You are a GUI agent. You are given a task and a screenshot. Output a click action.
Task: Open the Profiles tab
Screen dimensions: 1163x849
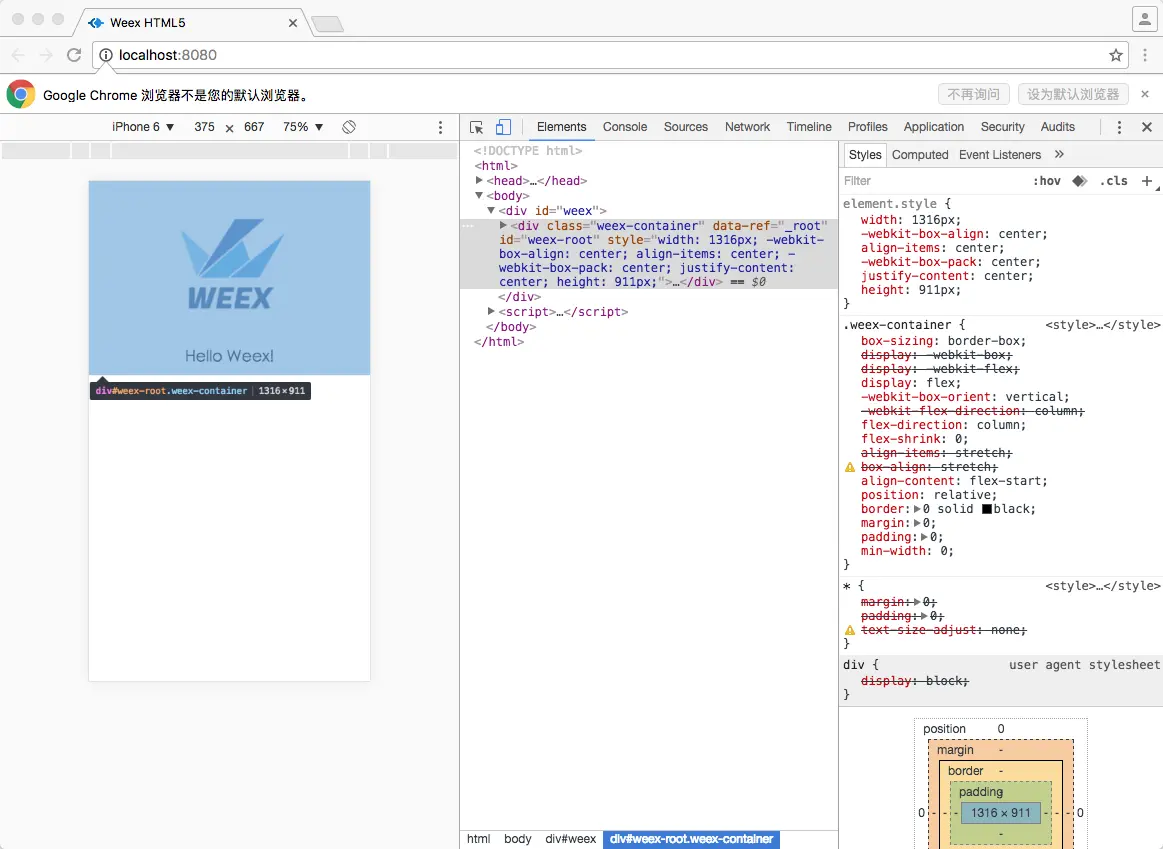(x=867, y=127)
